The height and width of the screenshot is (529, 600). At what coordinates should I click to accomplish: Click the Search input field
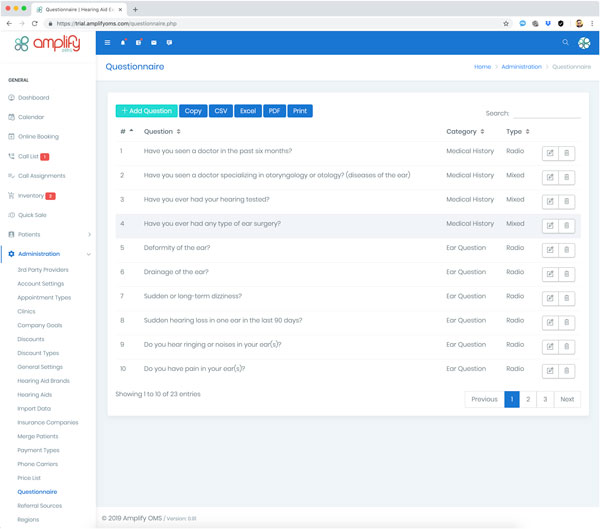tap(546, 113)
